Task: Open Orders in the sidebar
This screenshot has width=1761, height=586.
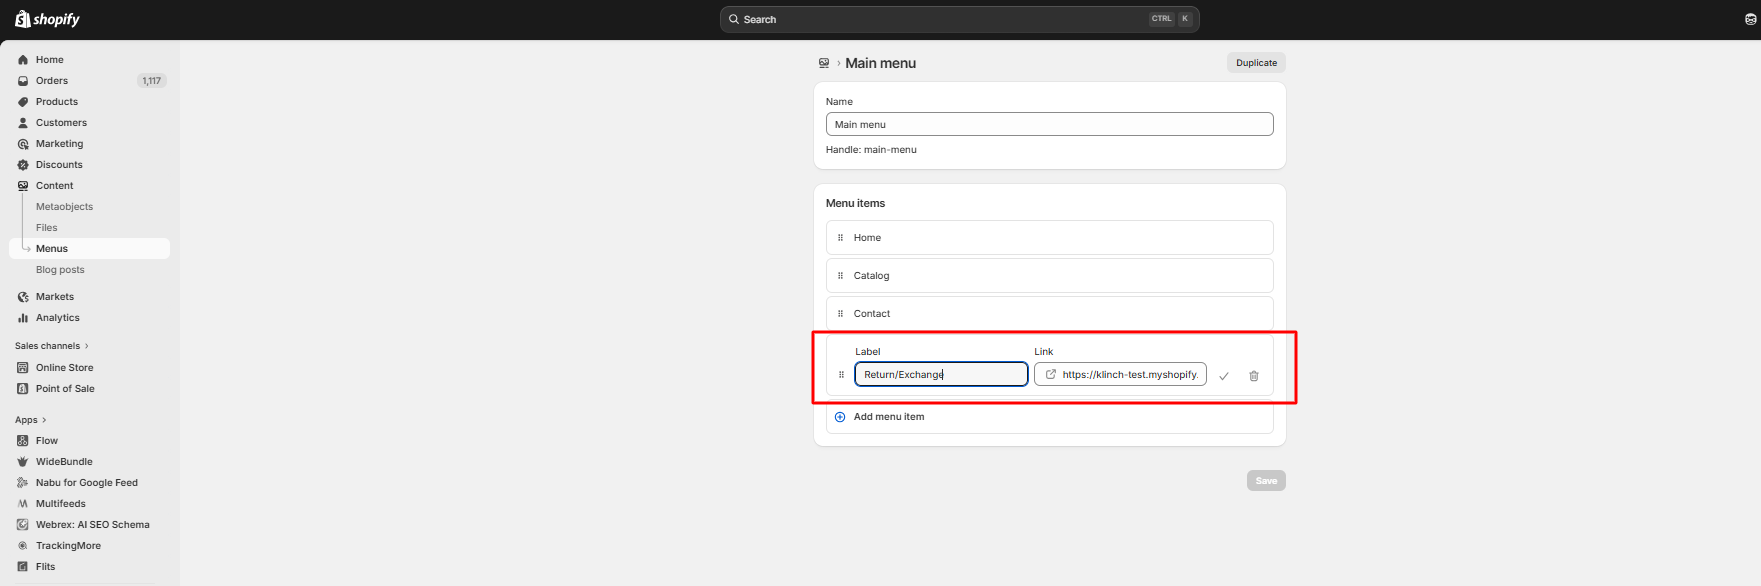Action: click(52, 81)
